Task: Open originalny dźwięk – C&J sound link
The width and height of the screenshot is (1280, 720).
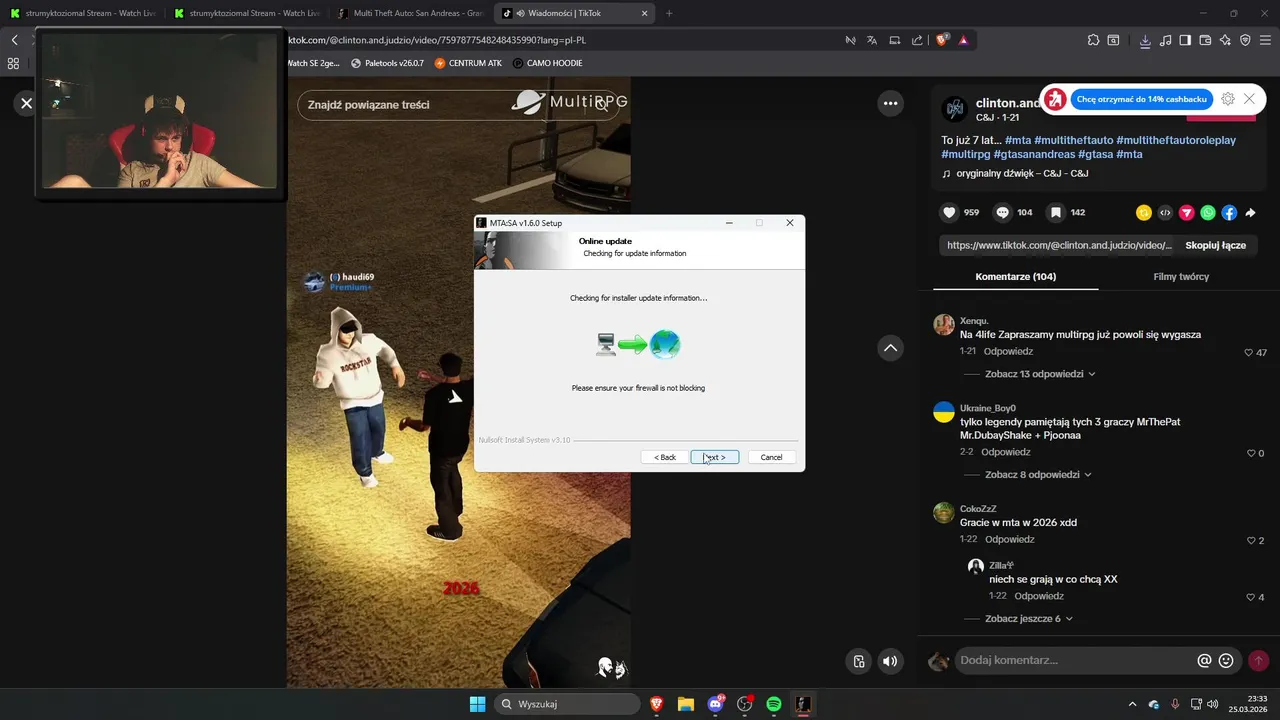Action: [x=1014, y=173]
